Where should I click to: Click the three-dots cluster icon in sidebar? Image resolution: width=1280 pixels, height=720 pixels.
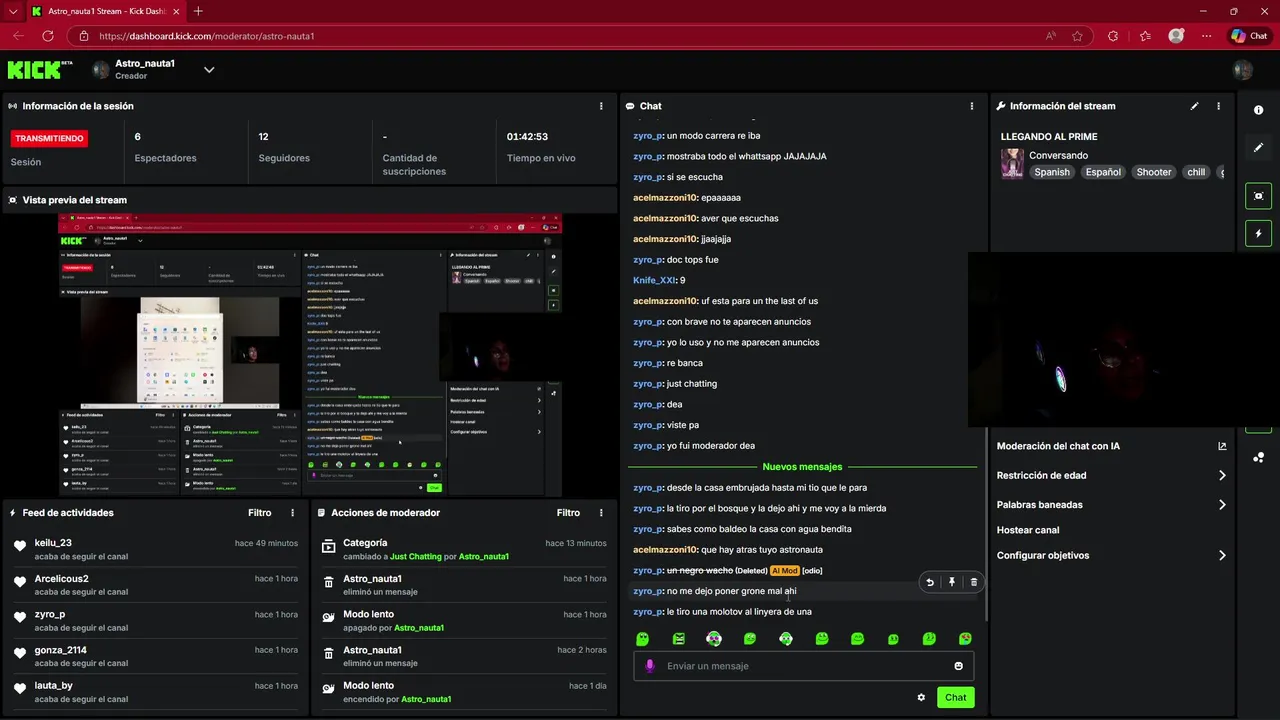tap(1259, 458)
